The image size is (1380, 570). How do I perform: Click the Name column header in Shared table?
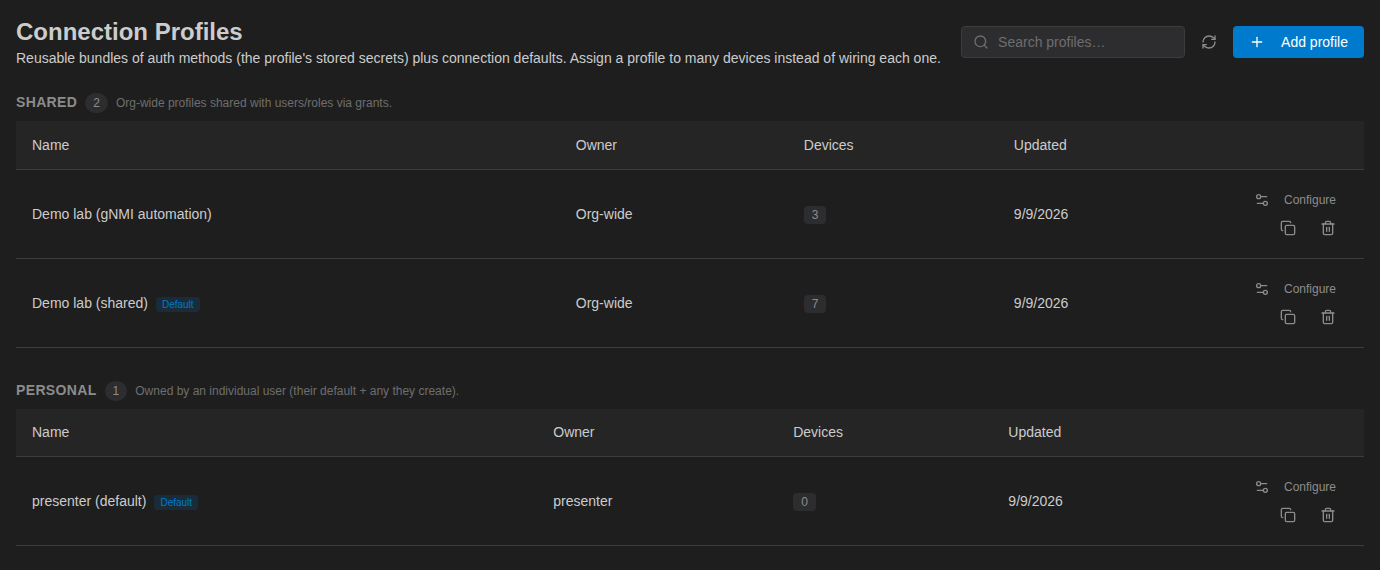tap(50, 145)
